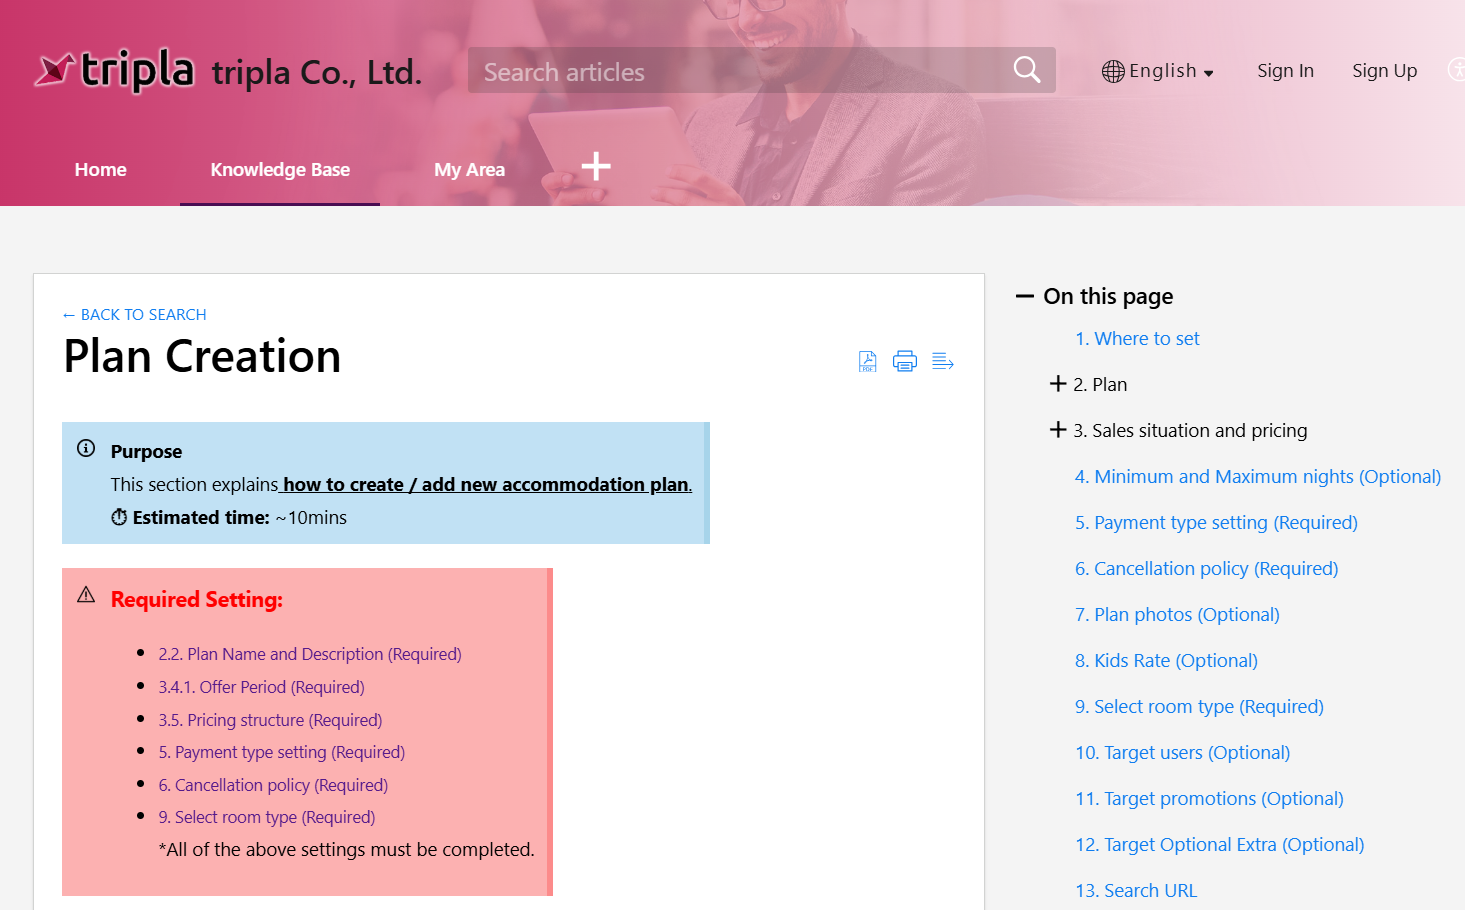Screen dimensions: 1465x910
Task: Select the Knowledge Base tab
Action: (x=280, y=170)
